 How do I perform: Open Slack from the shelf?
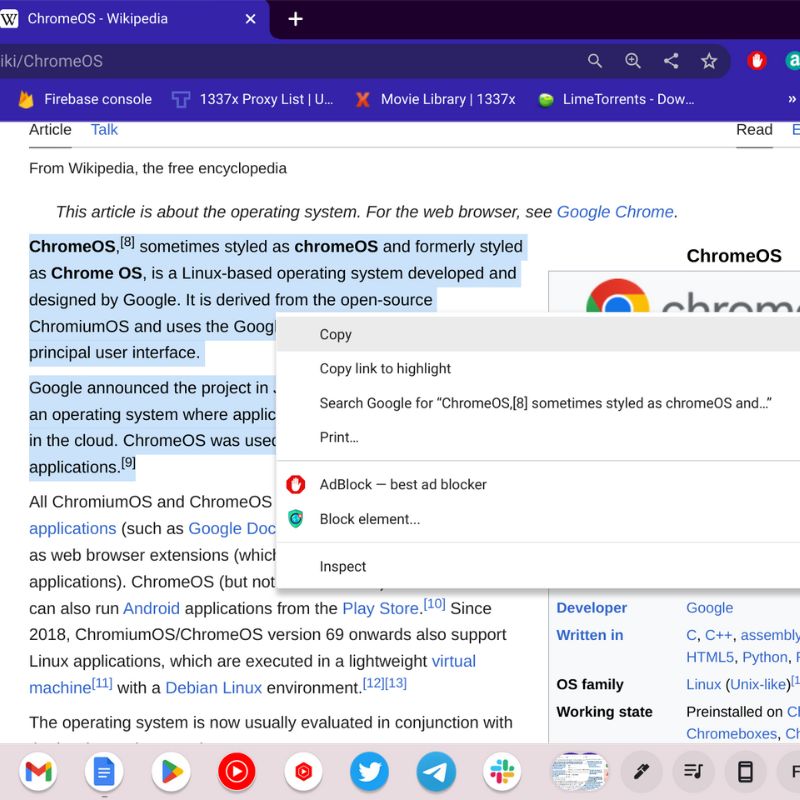tap(502, 771)
